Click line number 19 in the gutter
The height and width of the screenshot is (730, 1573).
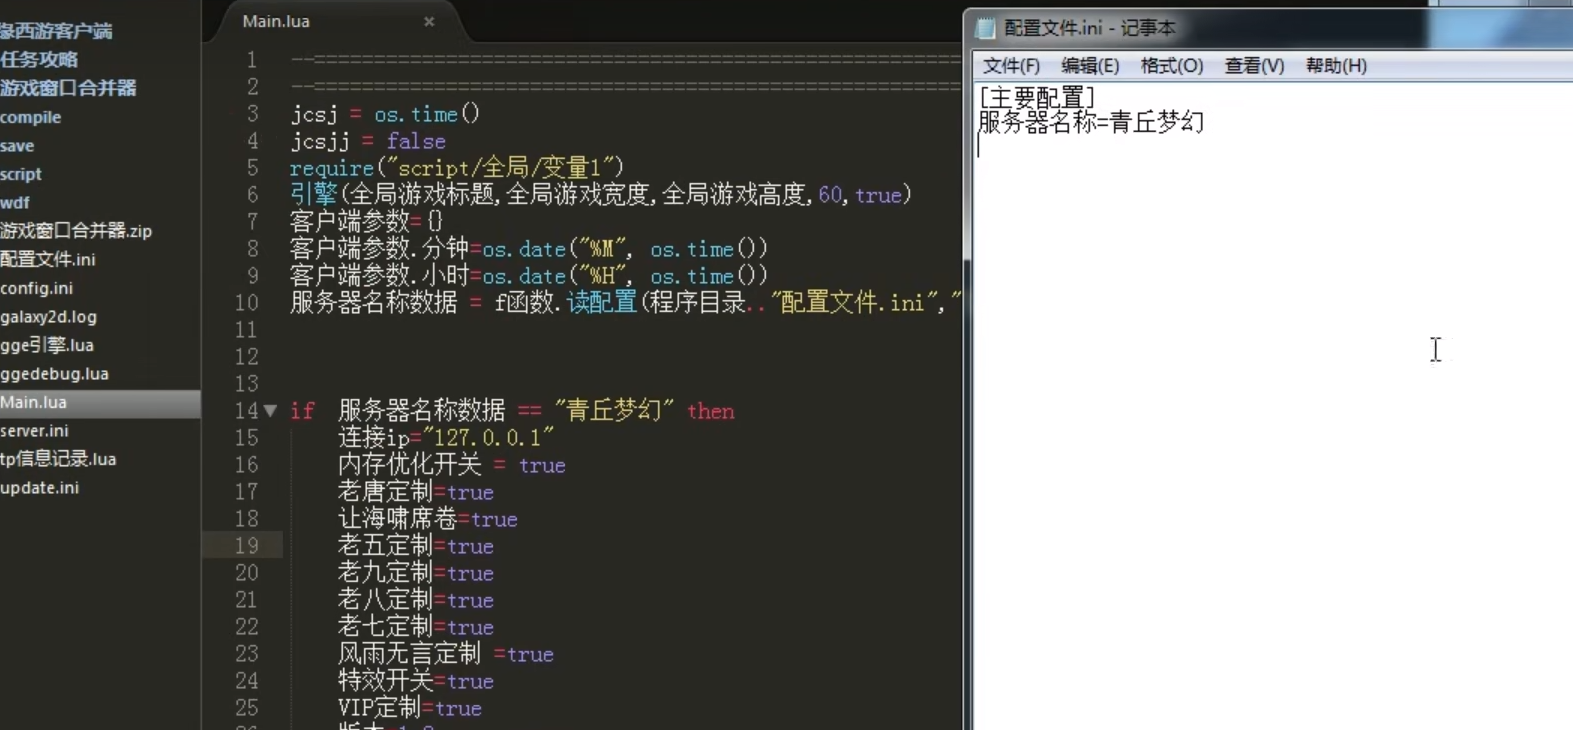(247, 546)
